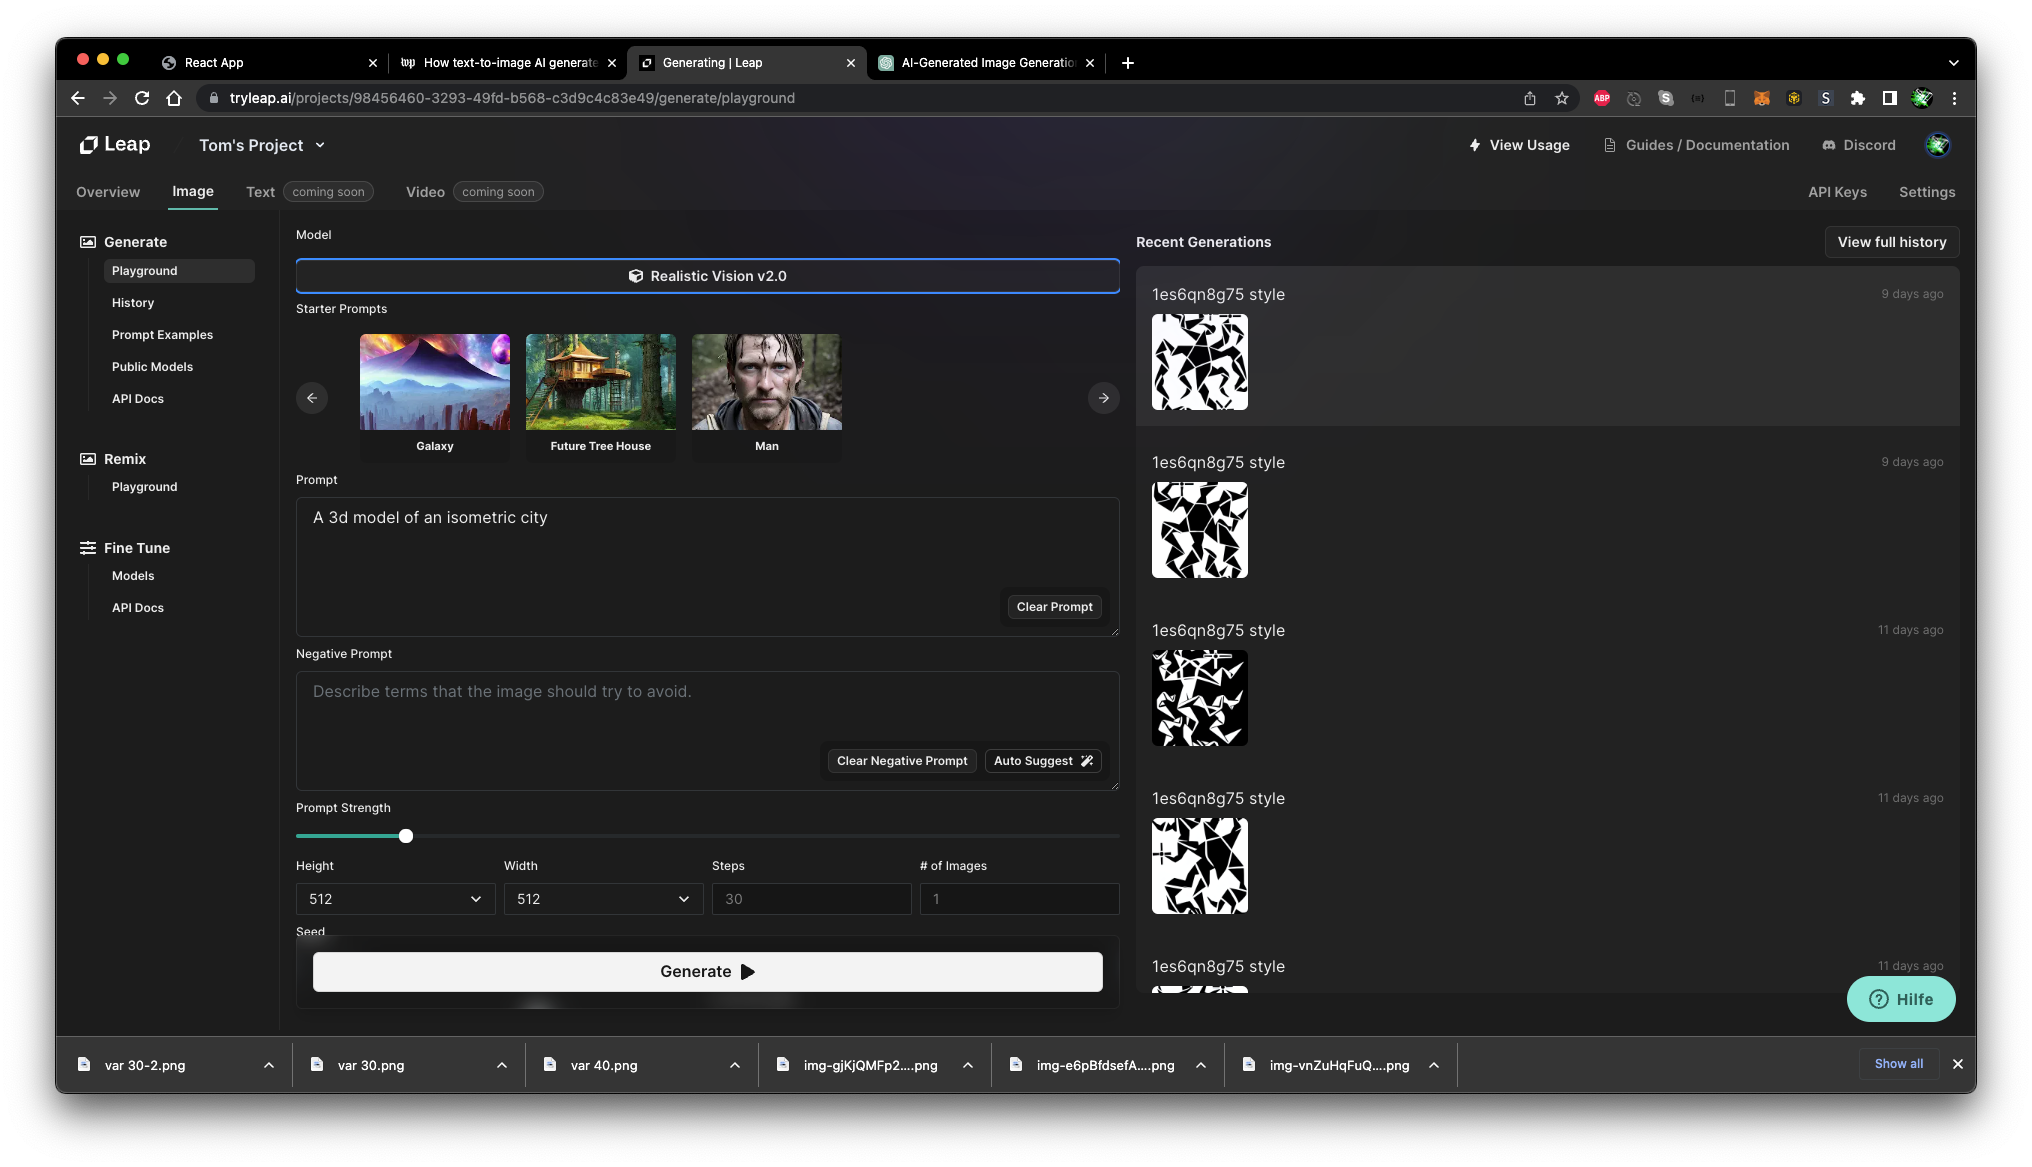
Task: Open the Height dropdown set to 512
Action: (395, 899)
